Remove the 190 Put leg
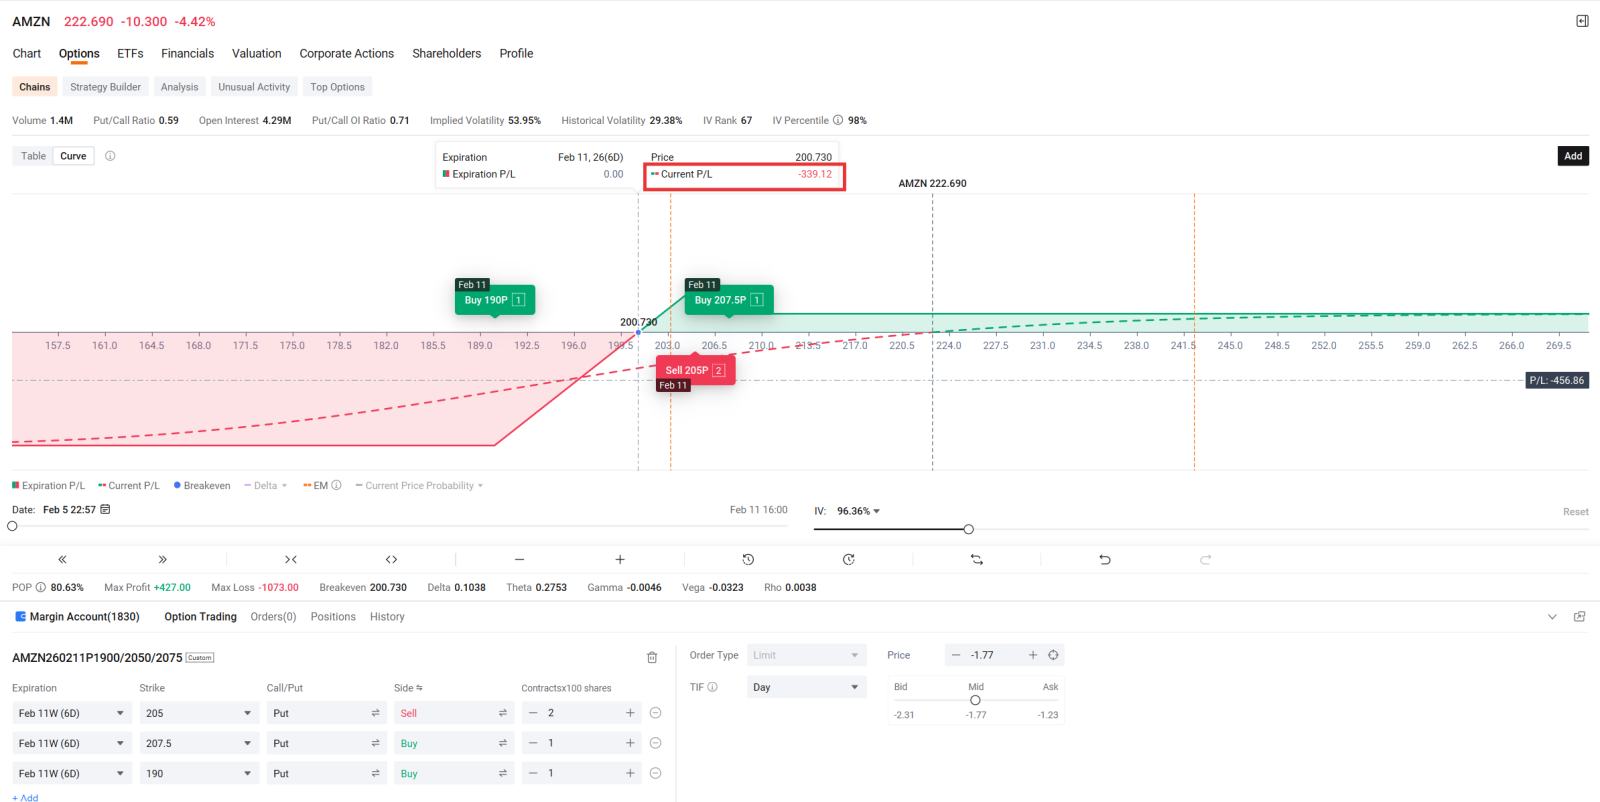Viewport: 1600px width, 802px height. point(656,773)
